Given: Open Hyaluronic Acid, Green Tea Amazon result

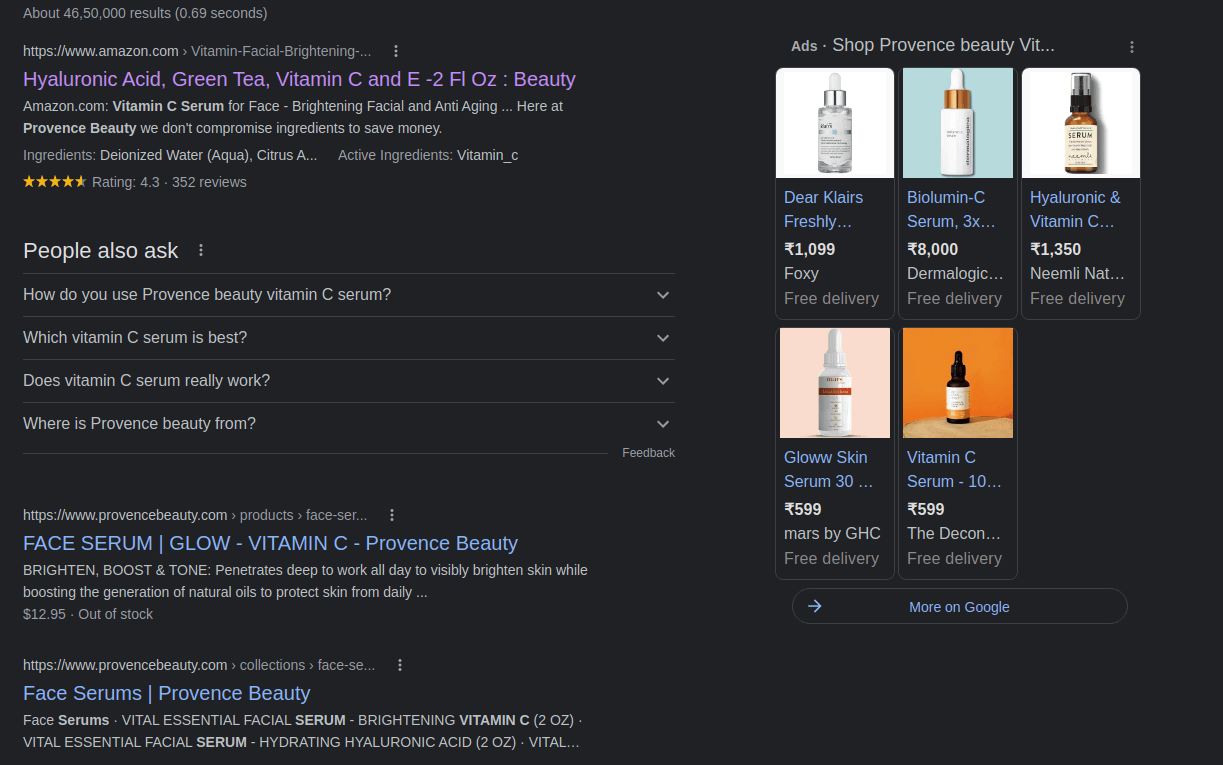Looking at the screenshot, I should 299,79.
